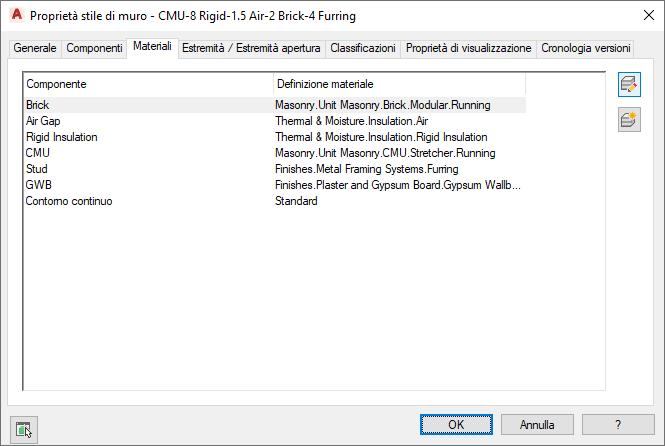Close the wall style properties dialog

pos(641,16)
